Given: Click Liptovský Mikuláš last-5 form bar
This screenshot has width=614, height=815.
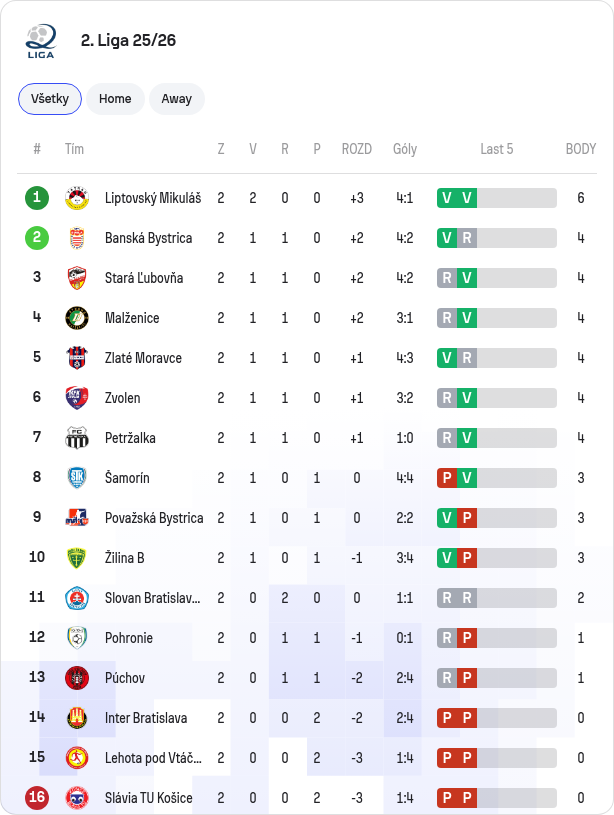Looking at the screenshot, I should (497, 198).
